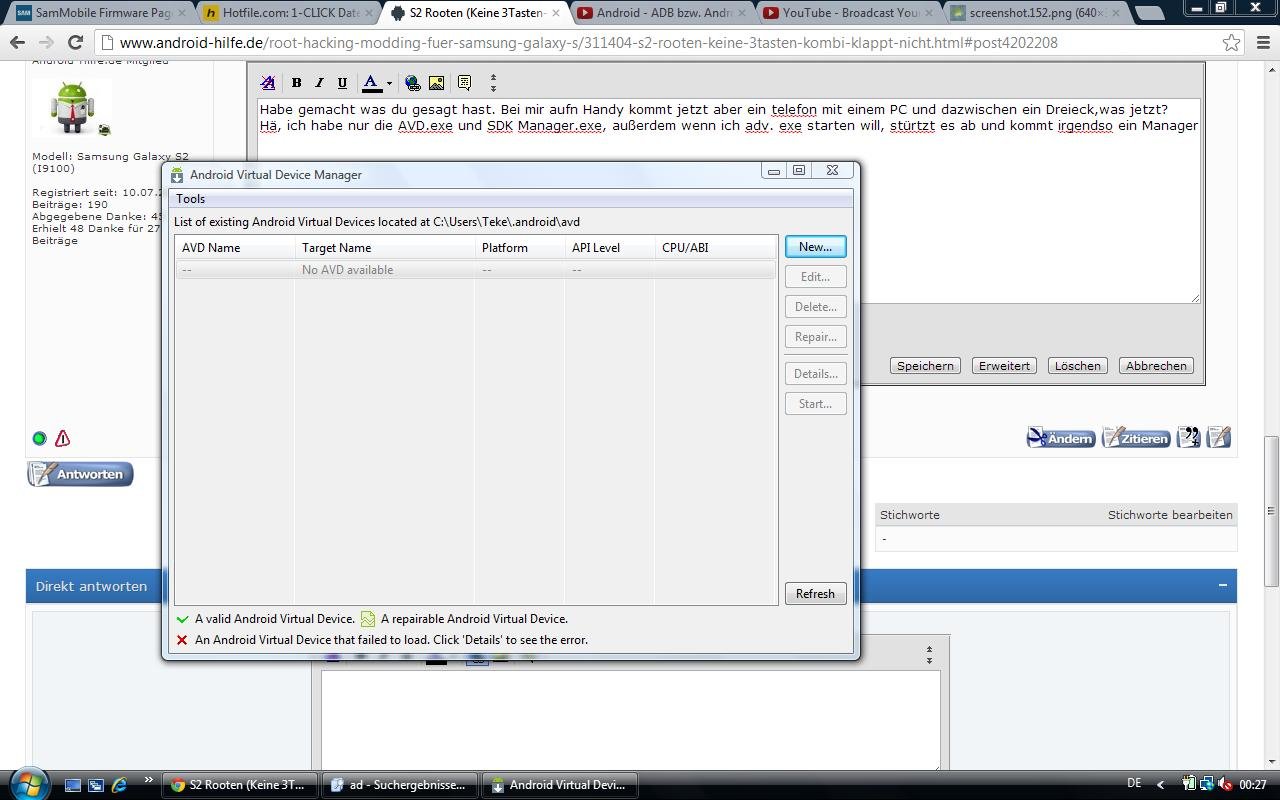Click the AVD Name column header

[x=235, y=248]
